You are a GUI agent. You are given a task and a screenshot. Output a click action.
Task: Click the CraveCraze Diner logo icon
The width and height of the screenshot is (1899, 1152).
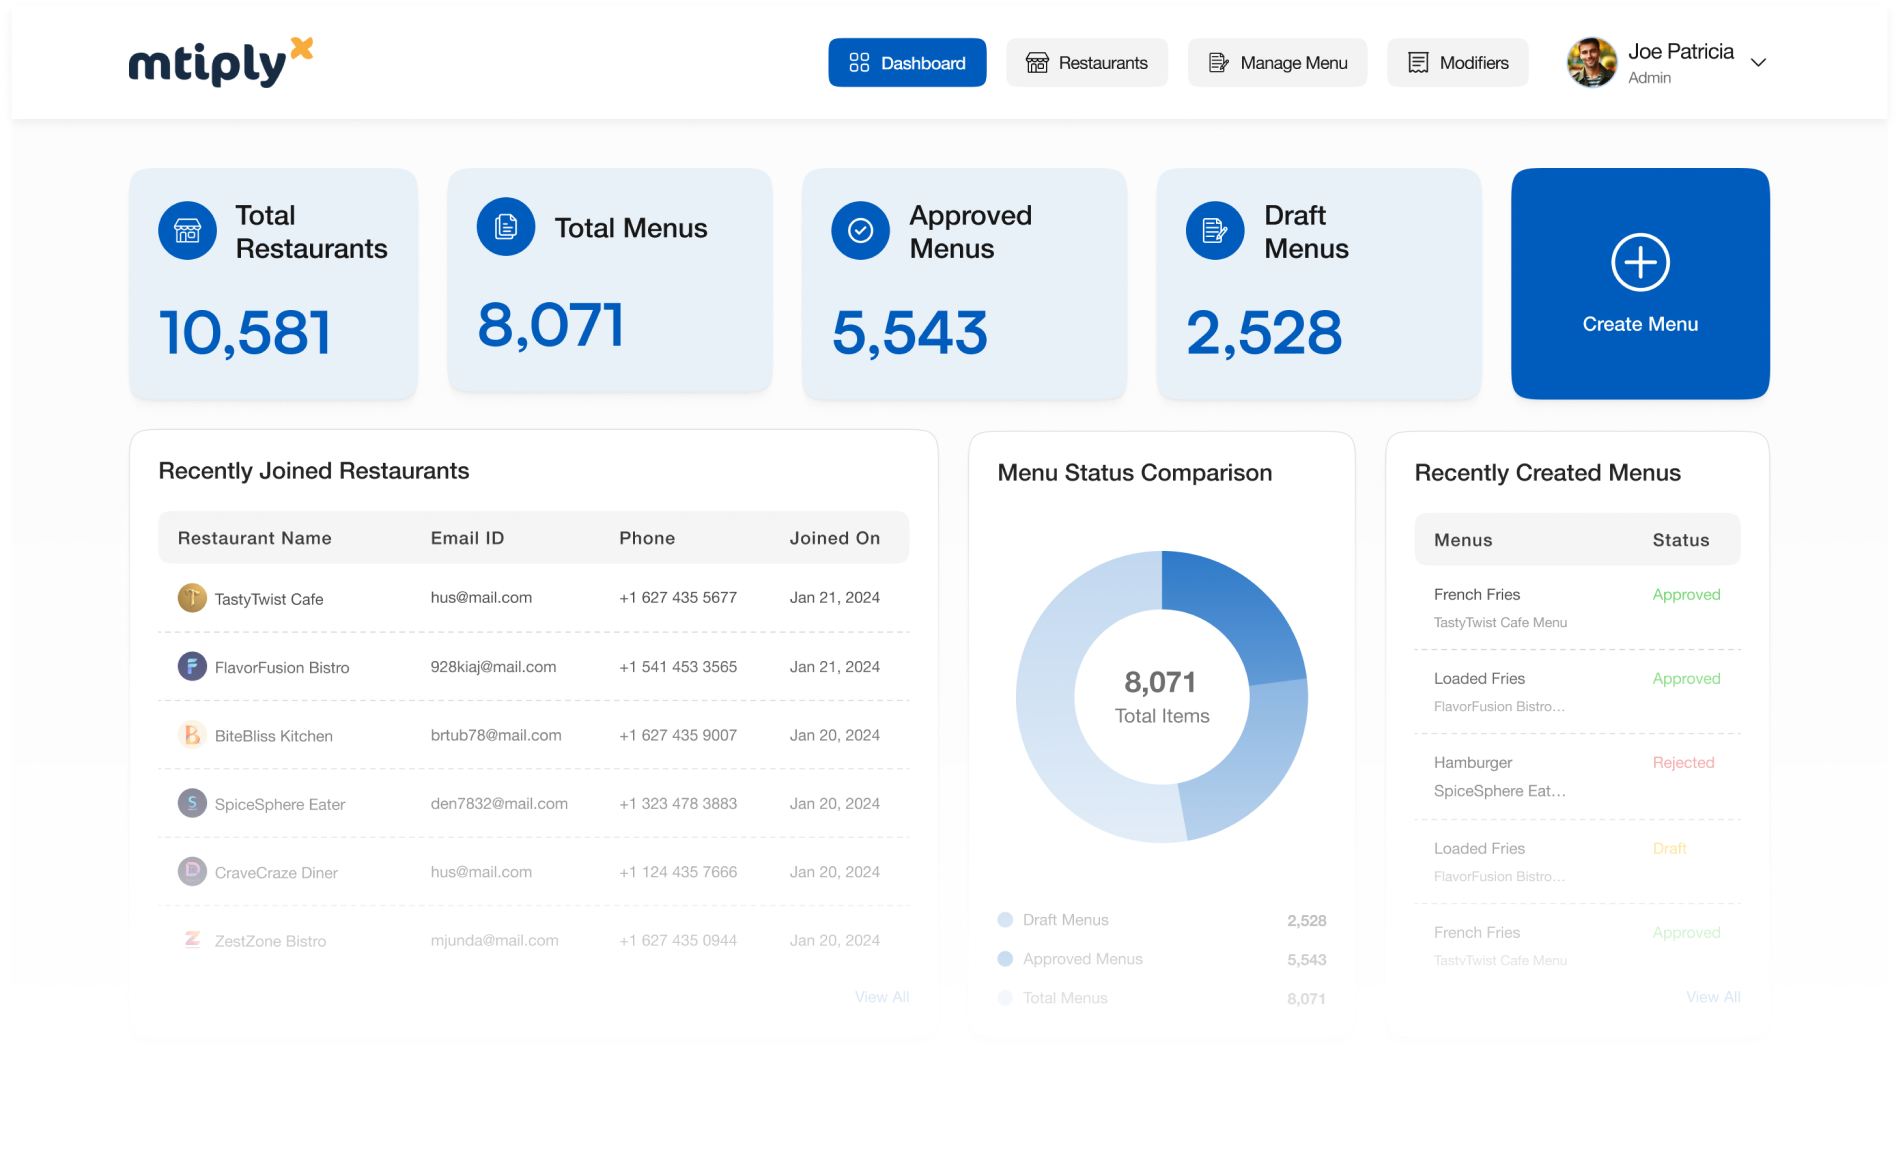pyautogui.click(x=192, y=872)
